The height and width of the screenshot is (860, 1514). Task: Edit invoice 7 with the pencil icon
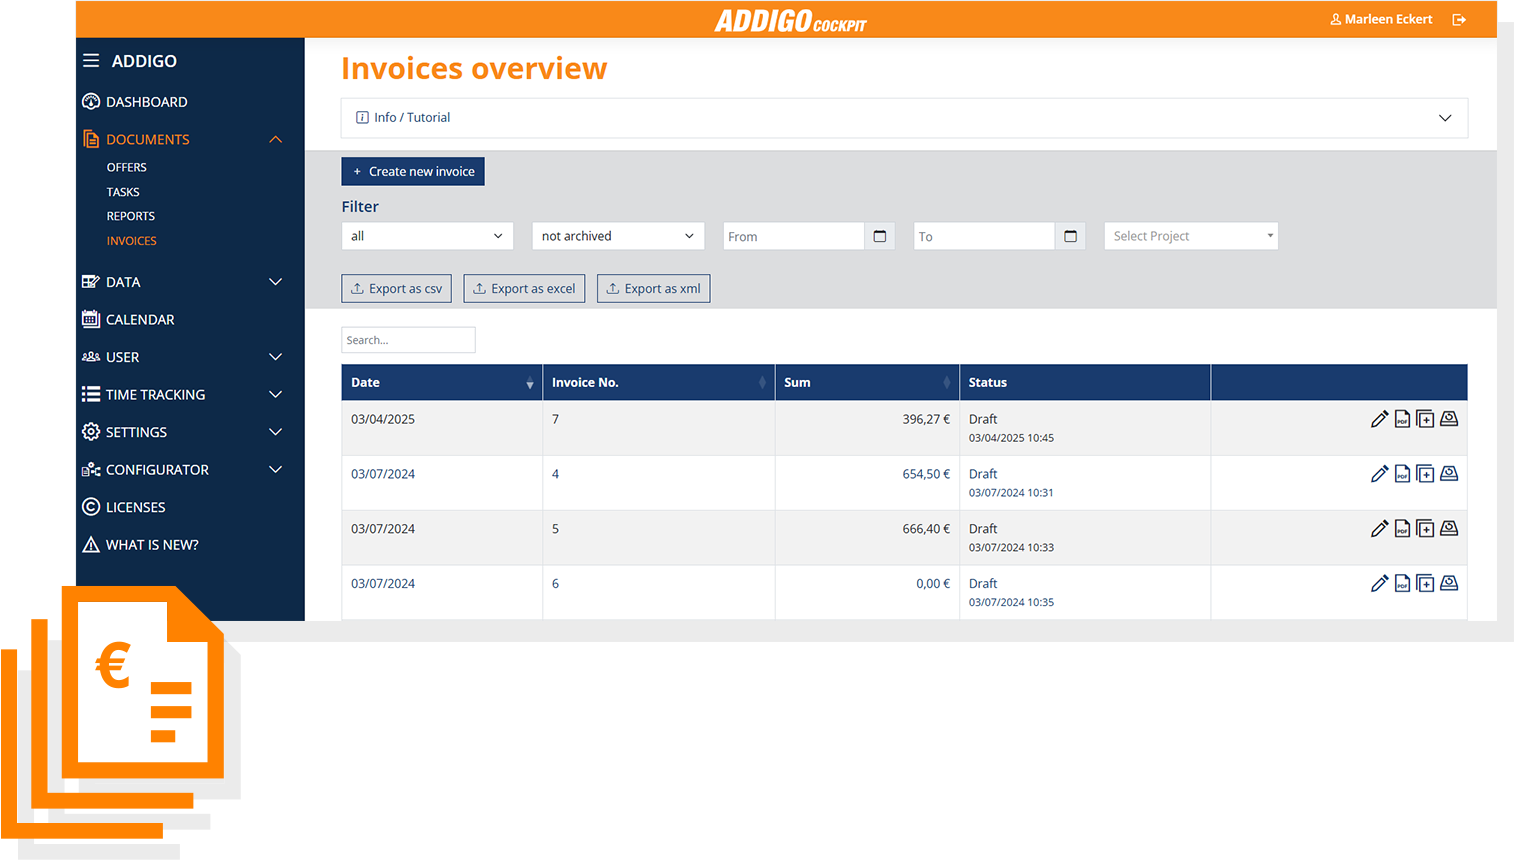click(1379, 419)
